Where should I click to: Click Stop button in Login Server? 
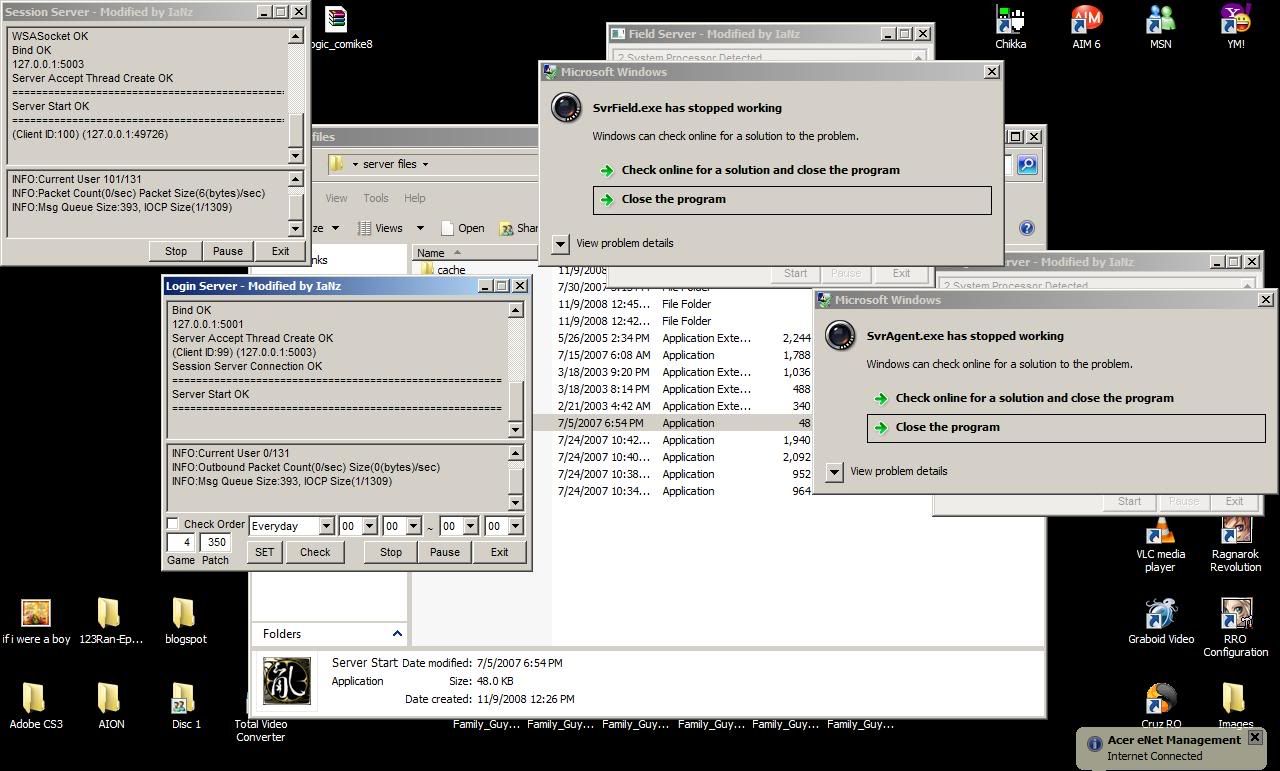[390, 552]
